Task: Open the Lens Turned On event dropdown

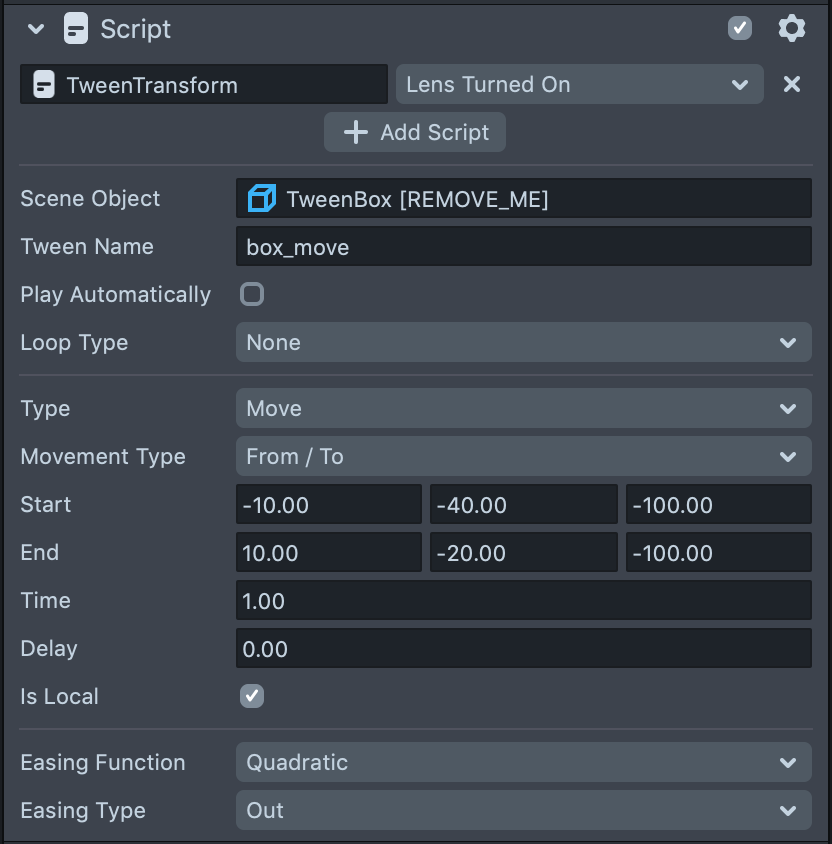Action: click(579, 85)
